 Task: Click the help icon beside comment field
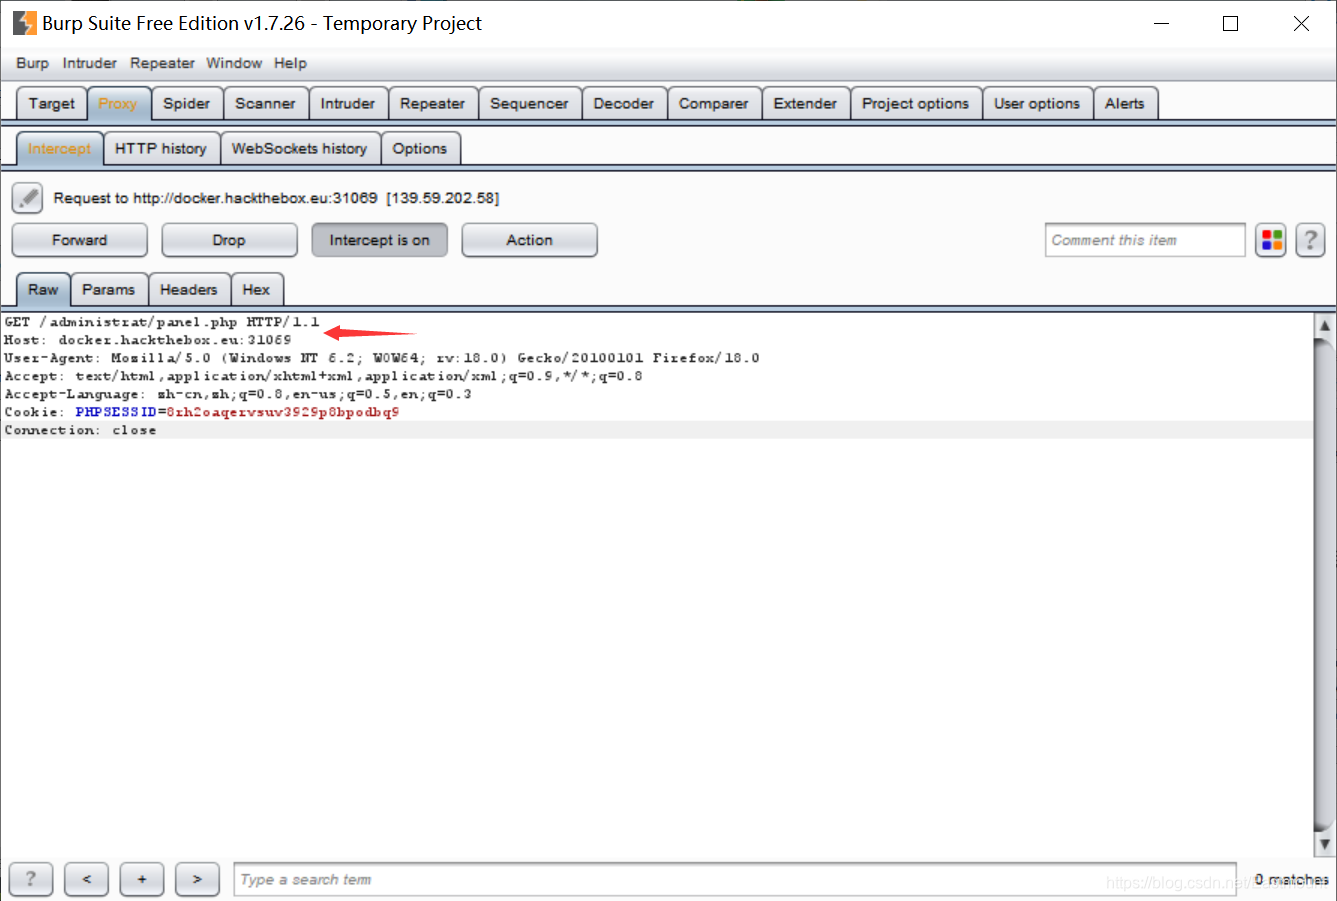pos(1310,240)
